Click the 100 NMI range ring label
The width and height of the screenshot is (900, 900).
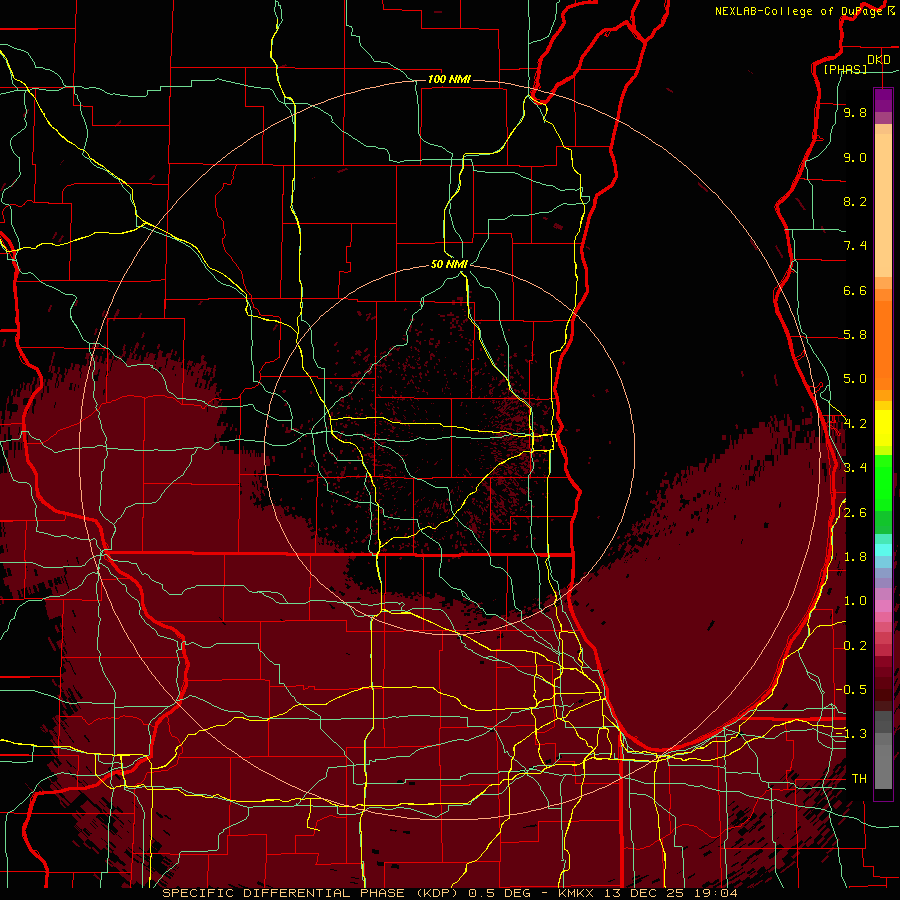(x=449, y=79)
